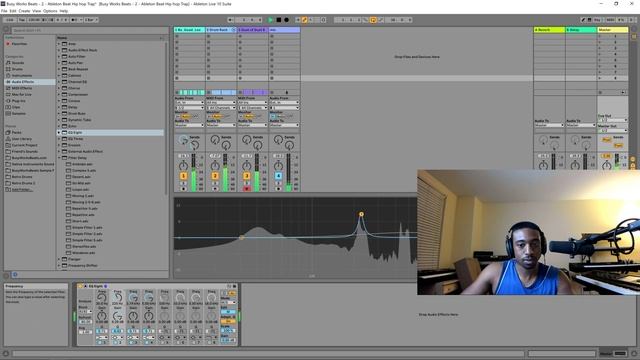This screenshot has height=360, width=640.
Task: Toggle the browser show/hide button
Action: coord(6,30)
